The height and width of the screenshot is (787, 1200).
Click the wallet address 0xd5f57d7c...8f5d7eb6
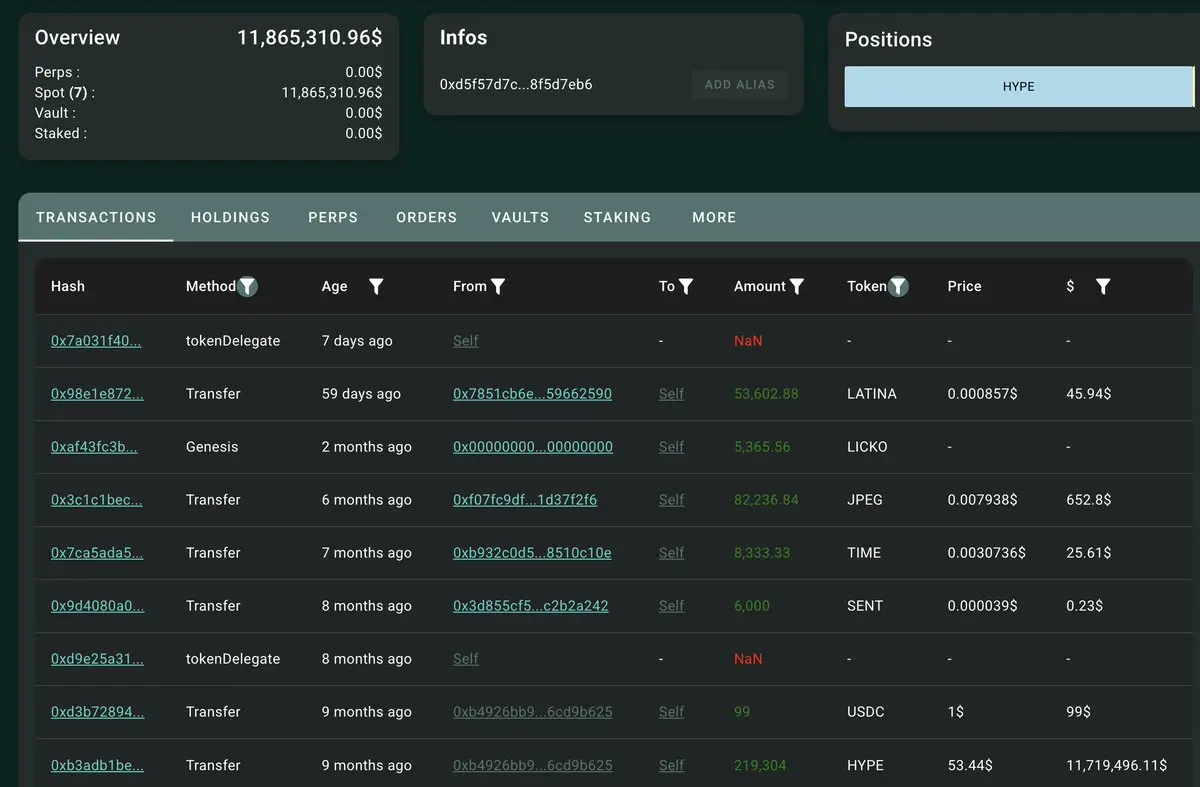click(x=516, y=85)
